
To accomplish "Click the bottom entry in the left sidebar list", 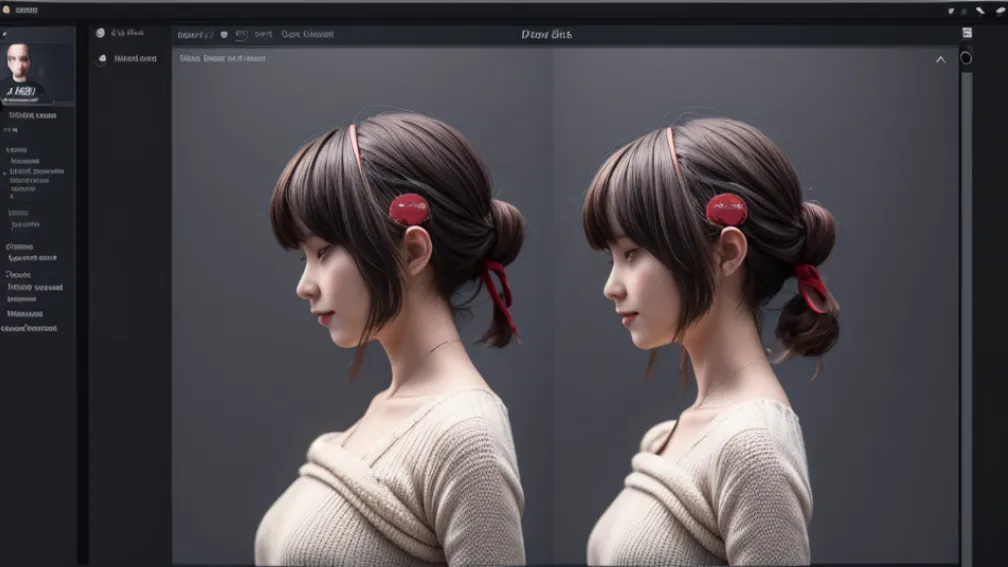I will (29, 328).
